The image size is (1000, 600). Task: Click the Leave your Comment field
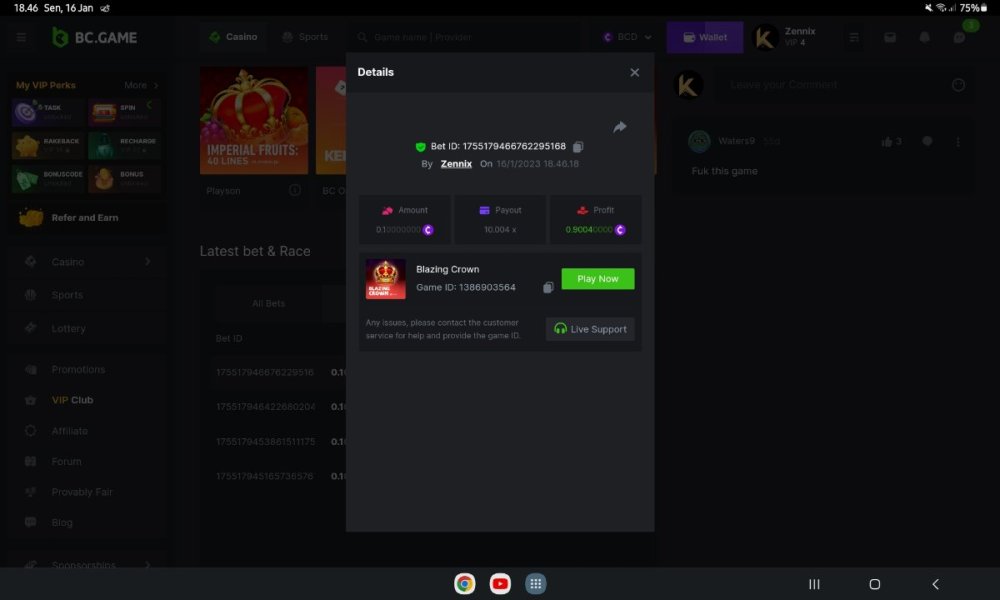pos(835,85)
